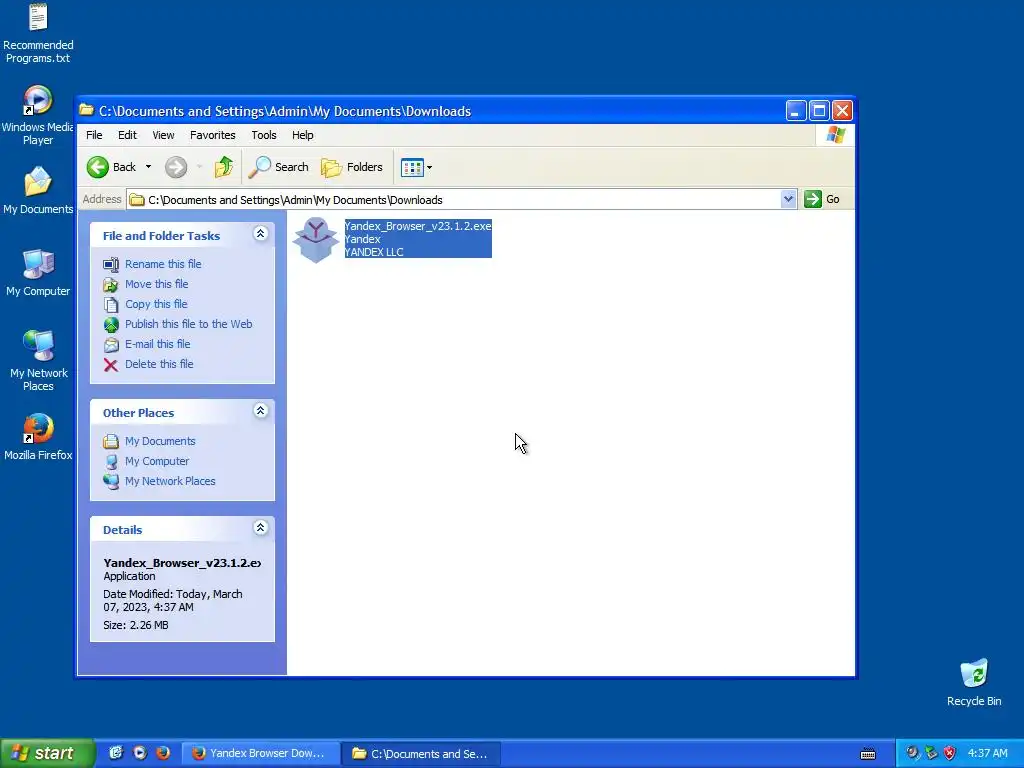Image resolution: width=1024 pixels, height=768 pixels.
Task: Click the first system tray icon
Action: (x=913, y=753)
